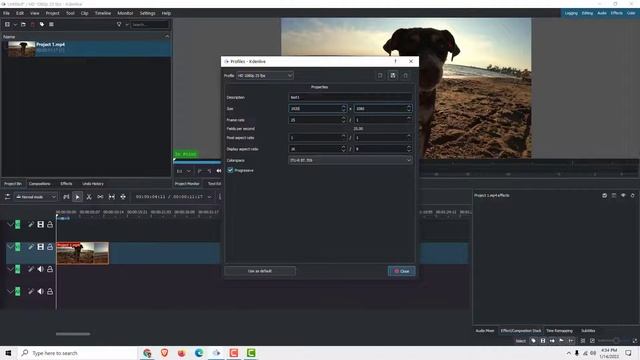Image resolution: width=640 pixels, height=360 pixels.
Task: Open the Brave browser on the taskbar
Action: coord(164,353)
